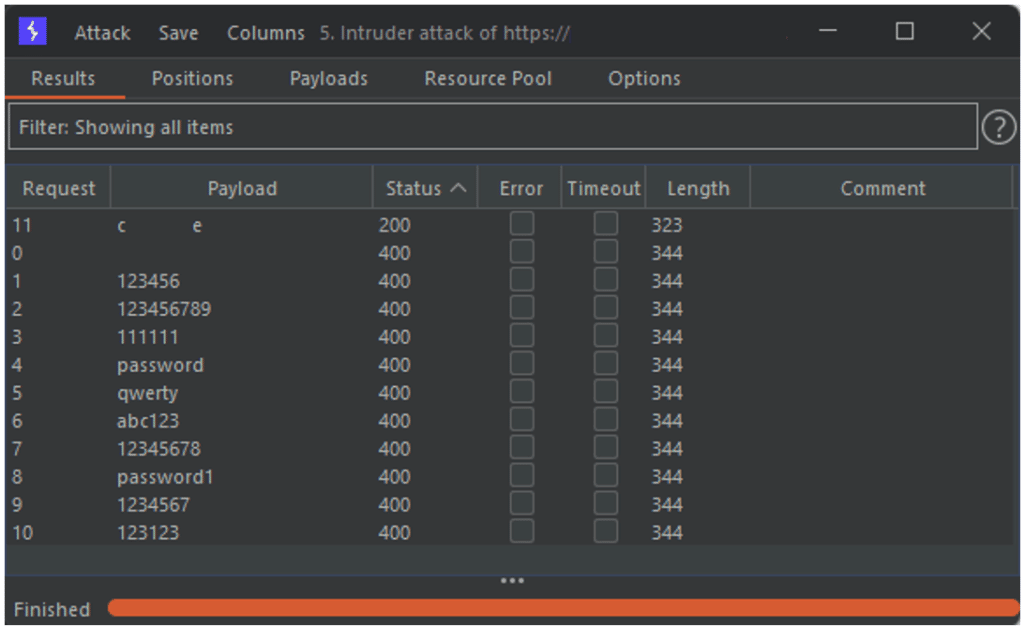Select payload abc123 in results table

point(148,421)
